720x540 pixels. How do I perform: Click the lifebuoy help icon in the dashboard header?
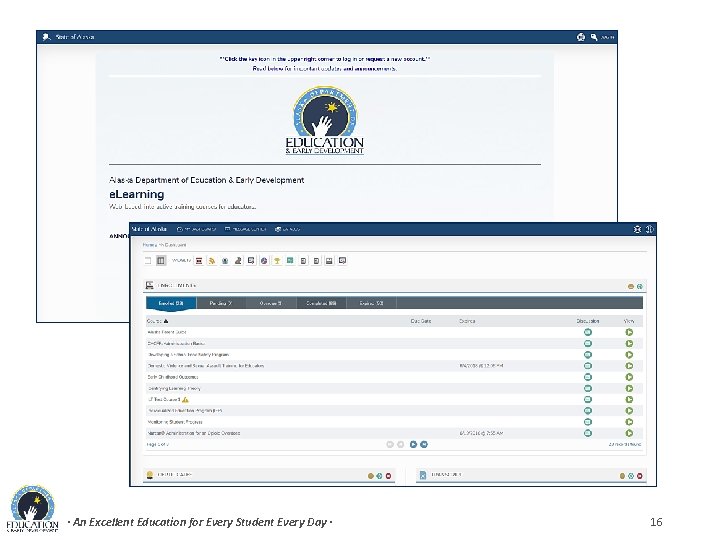[x=637, y=229]
